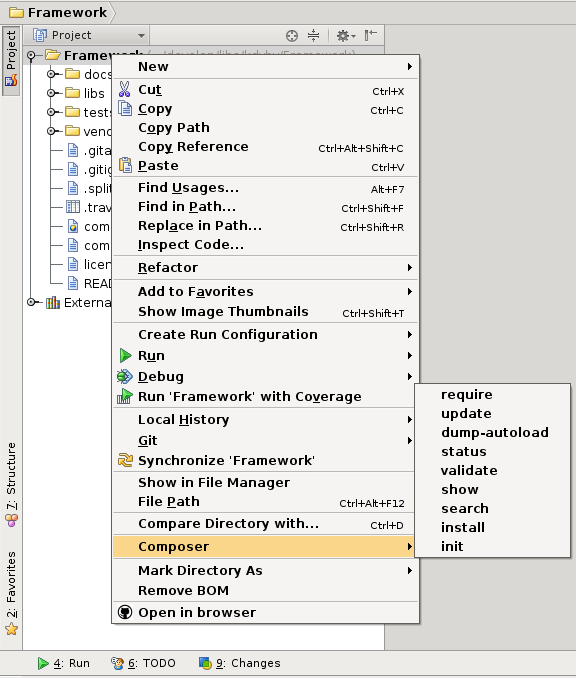This screenshot has width=576, height=678.
Task: Expand the libs folder node
Action: point(51,93)
